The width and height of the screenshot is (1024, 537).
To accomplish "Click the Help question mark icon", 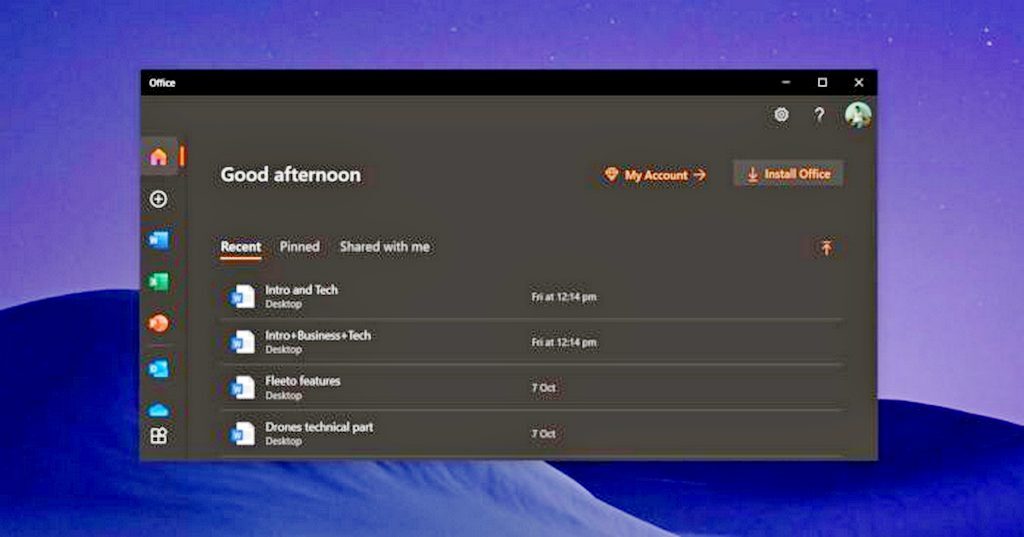I will click(819, 115).
